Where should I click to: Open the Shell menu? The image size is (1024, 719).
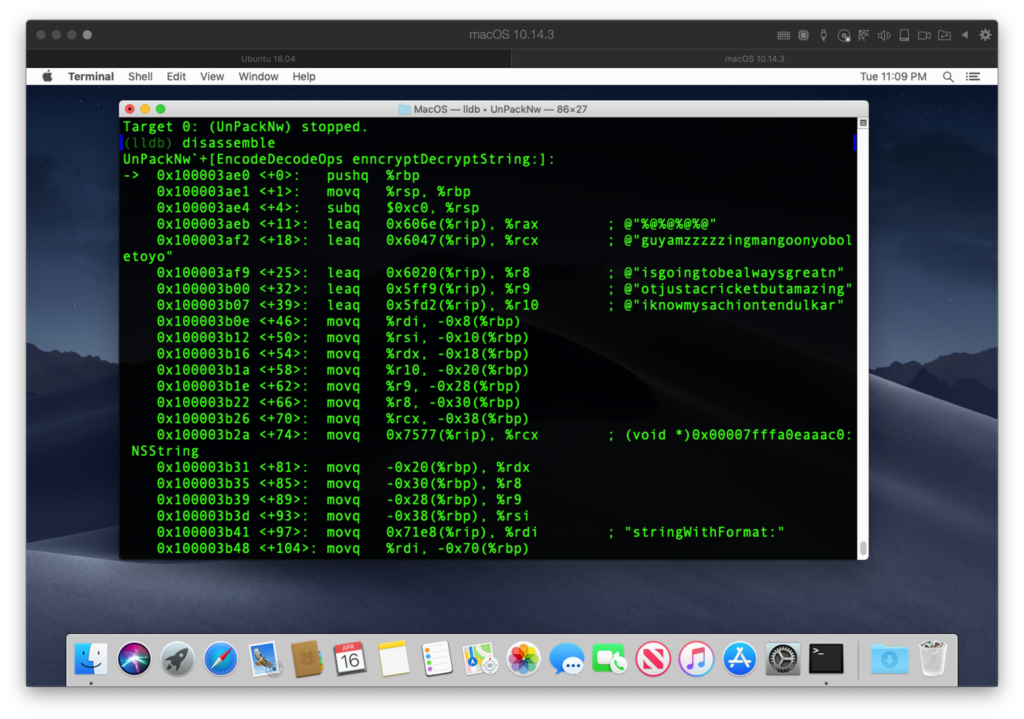pyautogui.click(x=140, y=76)
